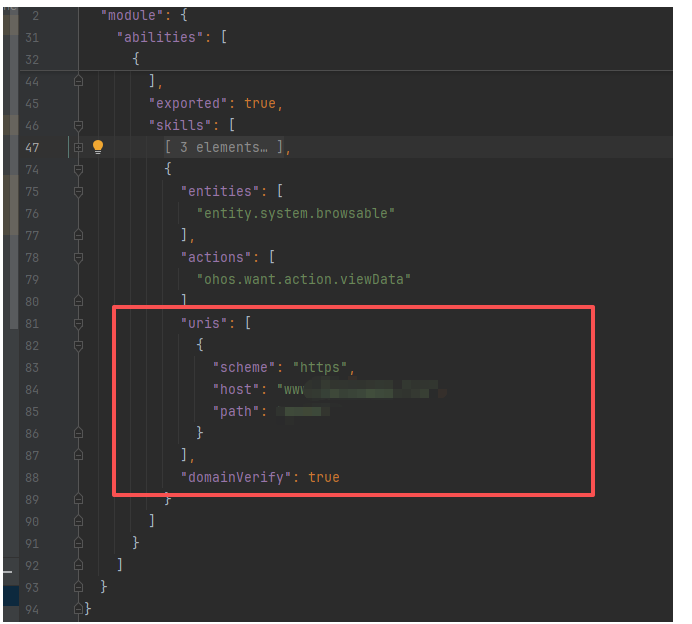The height and width of the screenshot is (624, 692).
Task: Click line number 85 in the gutter
Action: [32, 412]
